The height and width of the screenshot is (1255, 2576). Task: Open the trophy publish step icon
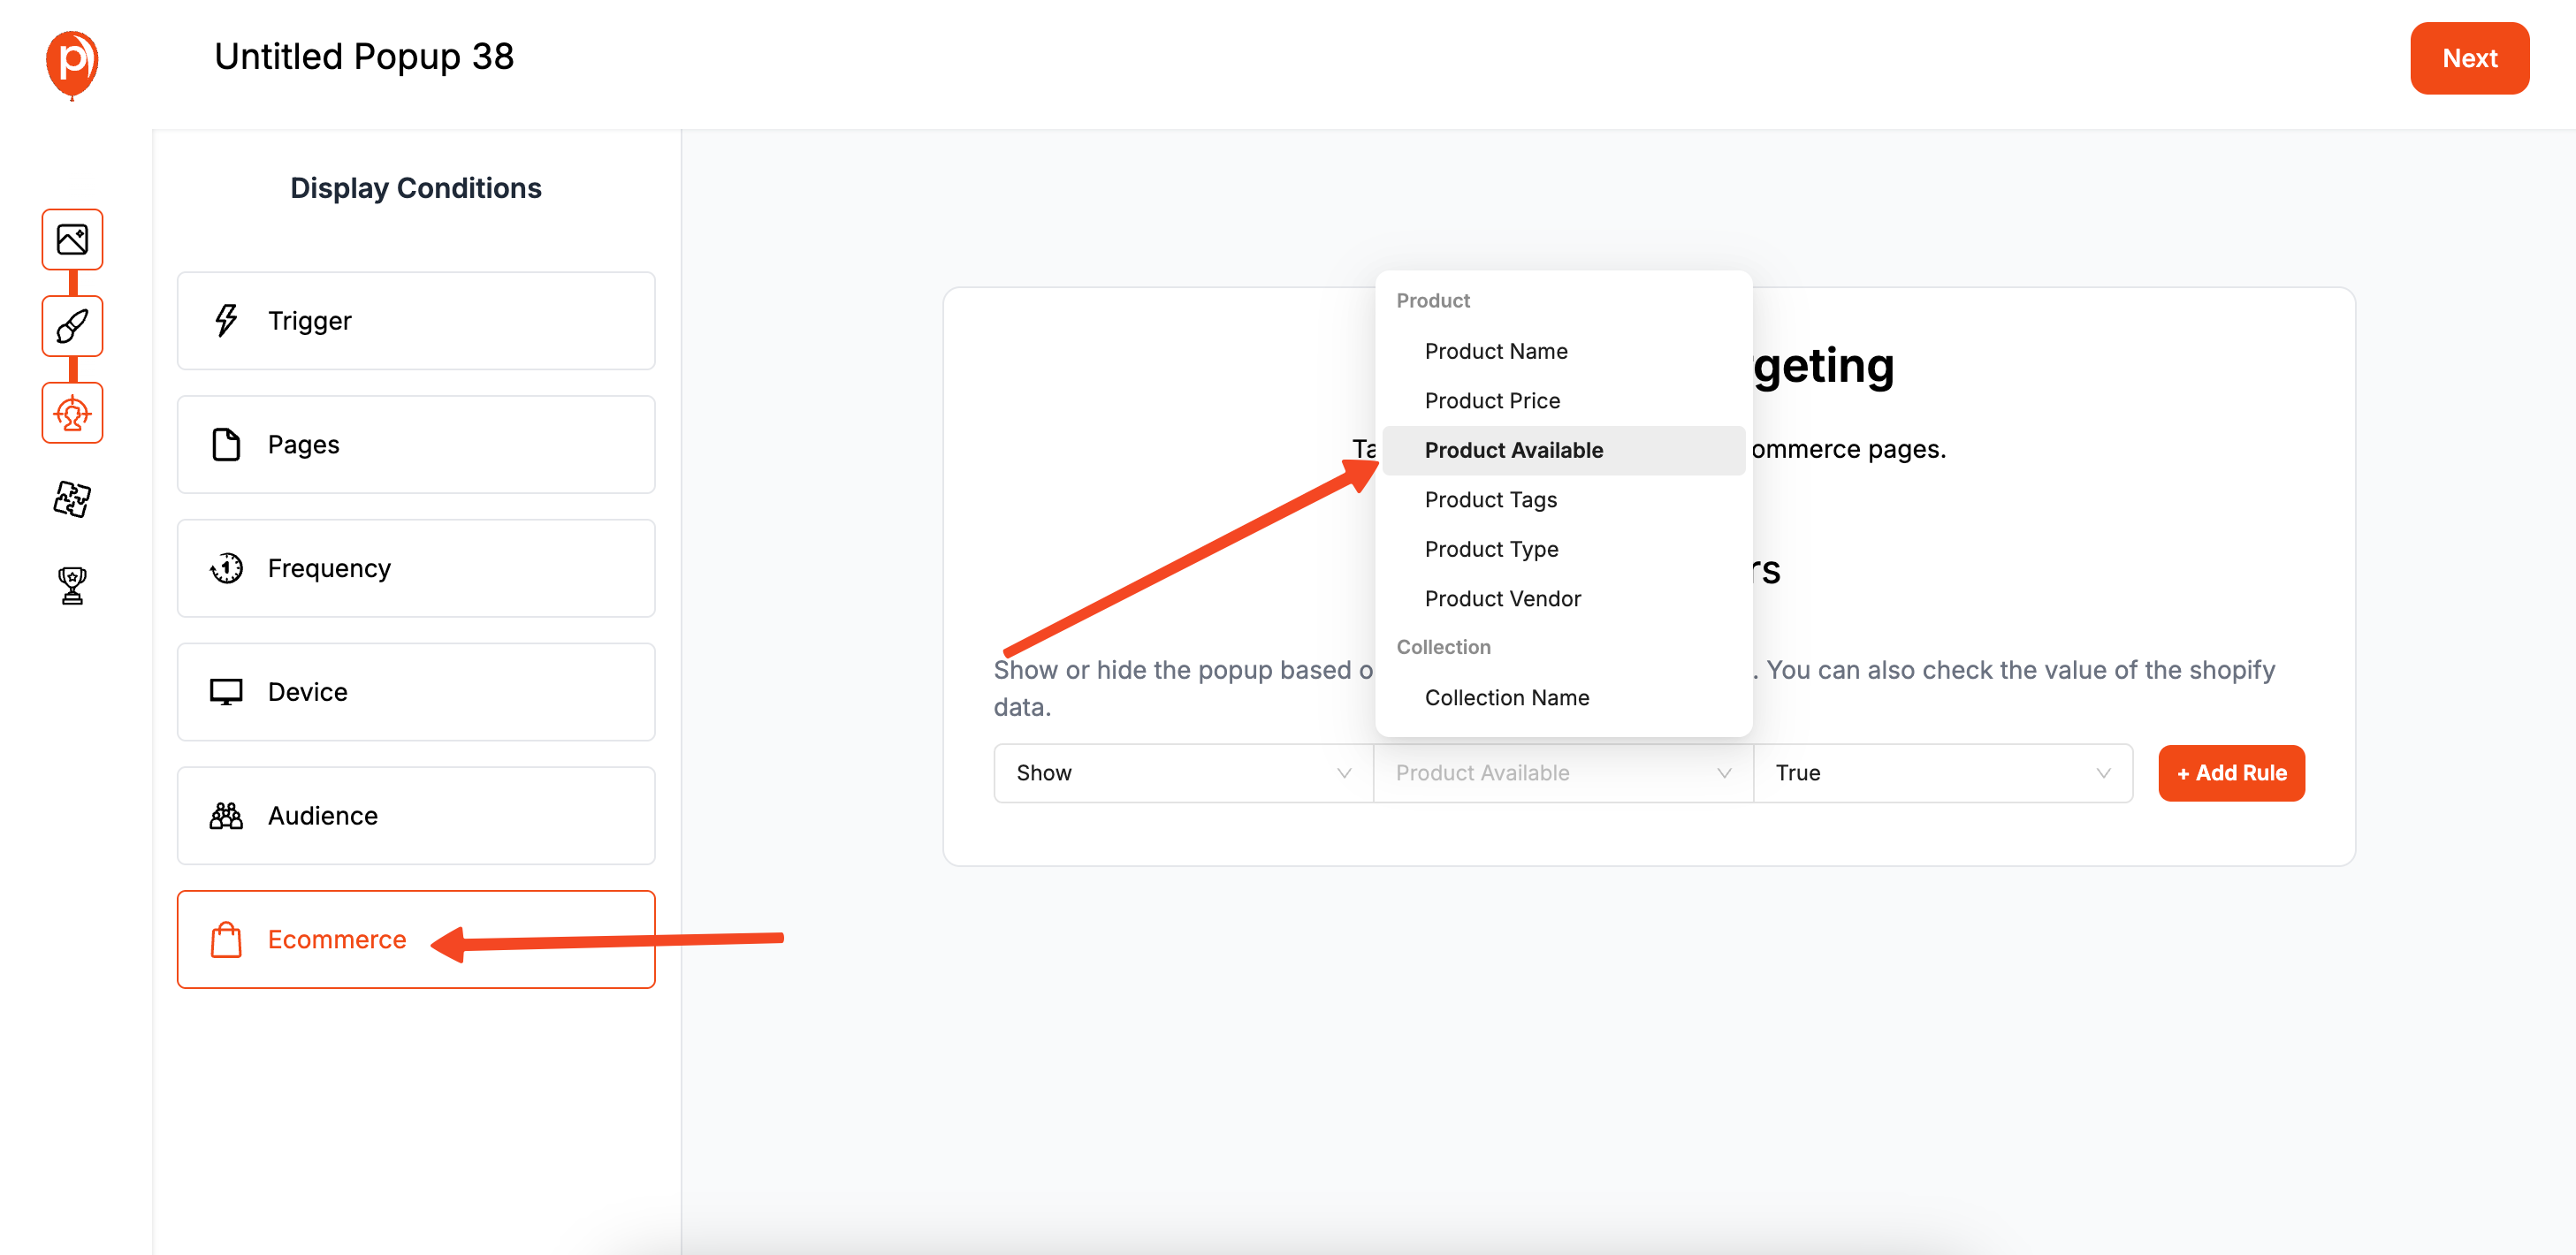pos(72,585)
